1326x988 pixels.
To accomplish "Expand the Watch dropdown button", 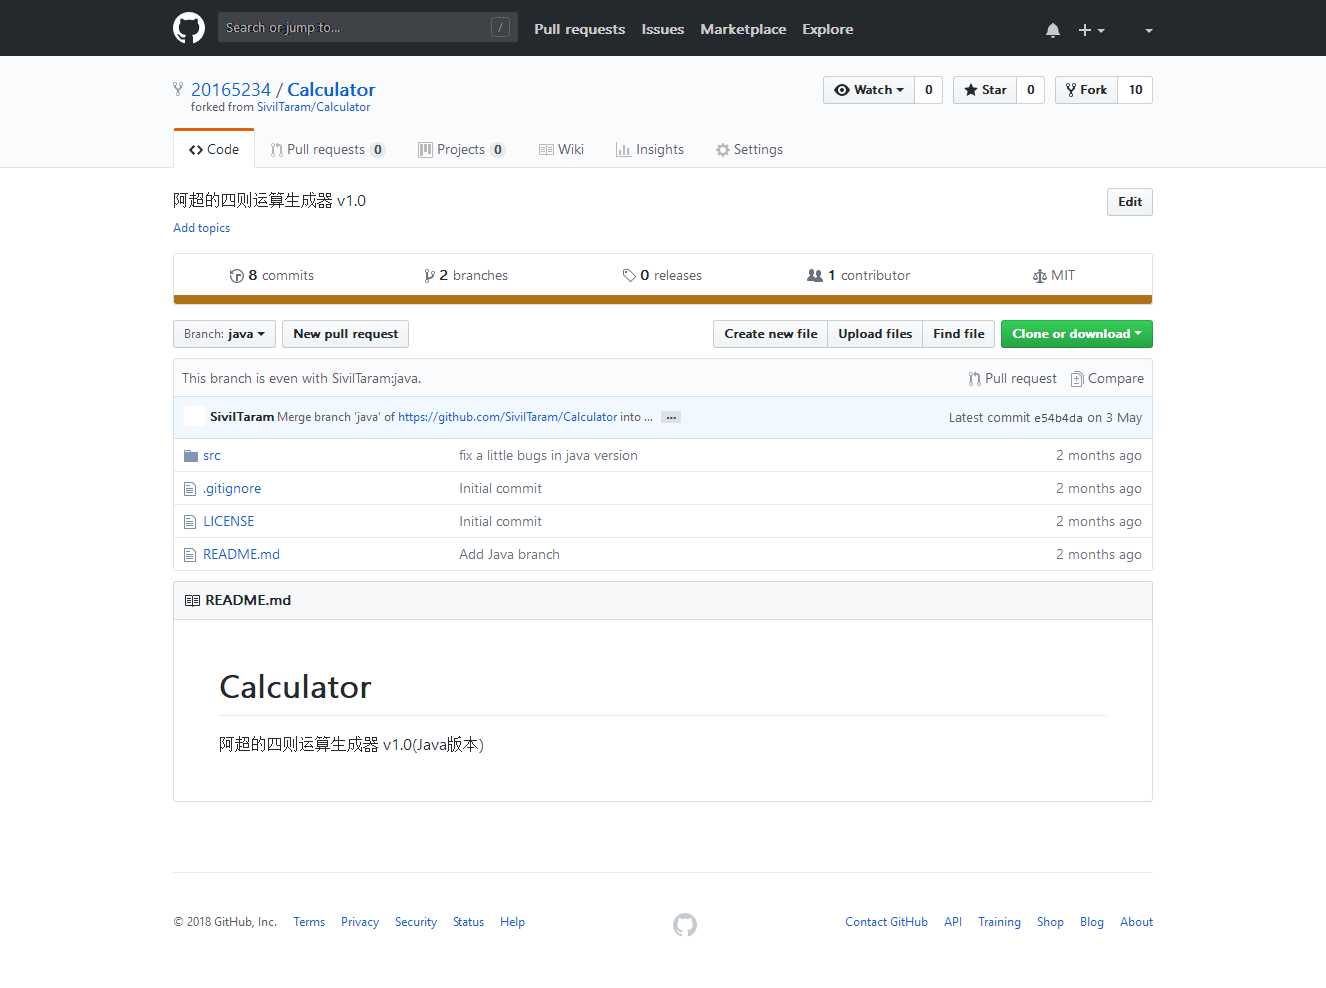I will pos(868,90).
